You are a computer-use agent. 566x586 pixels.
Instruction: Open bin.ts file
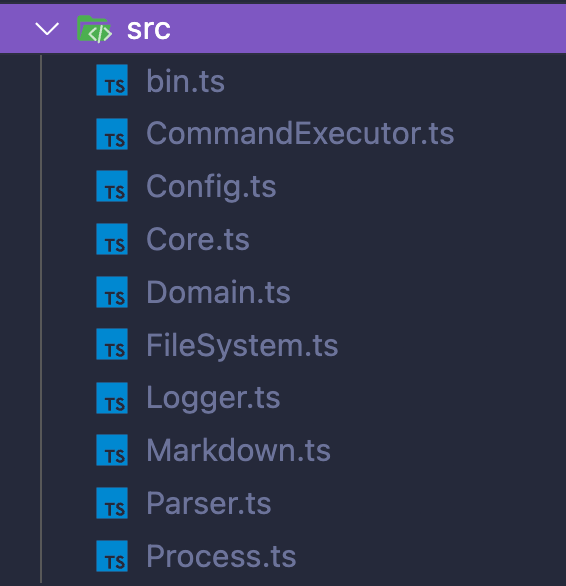pos(185,81)
